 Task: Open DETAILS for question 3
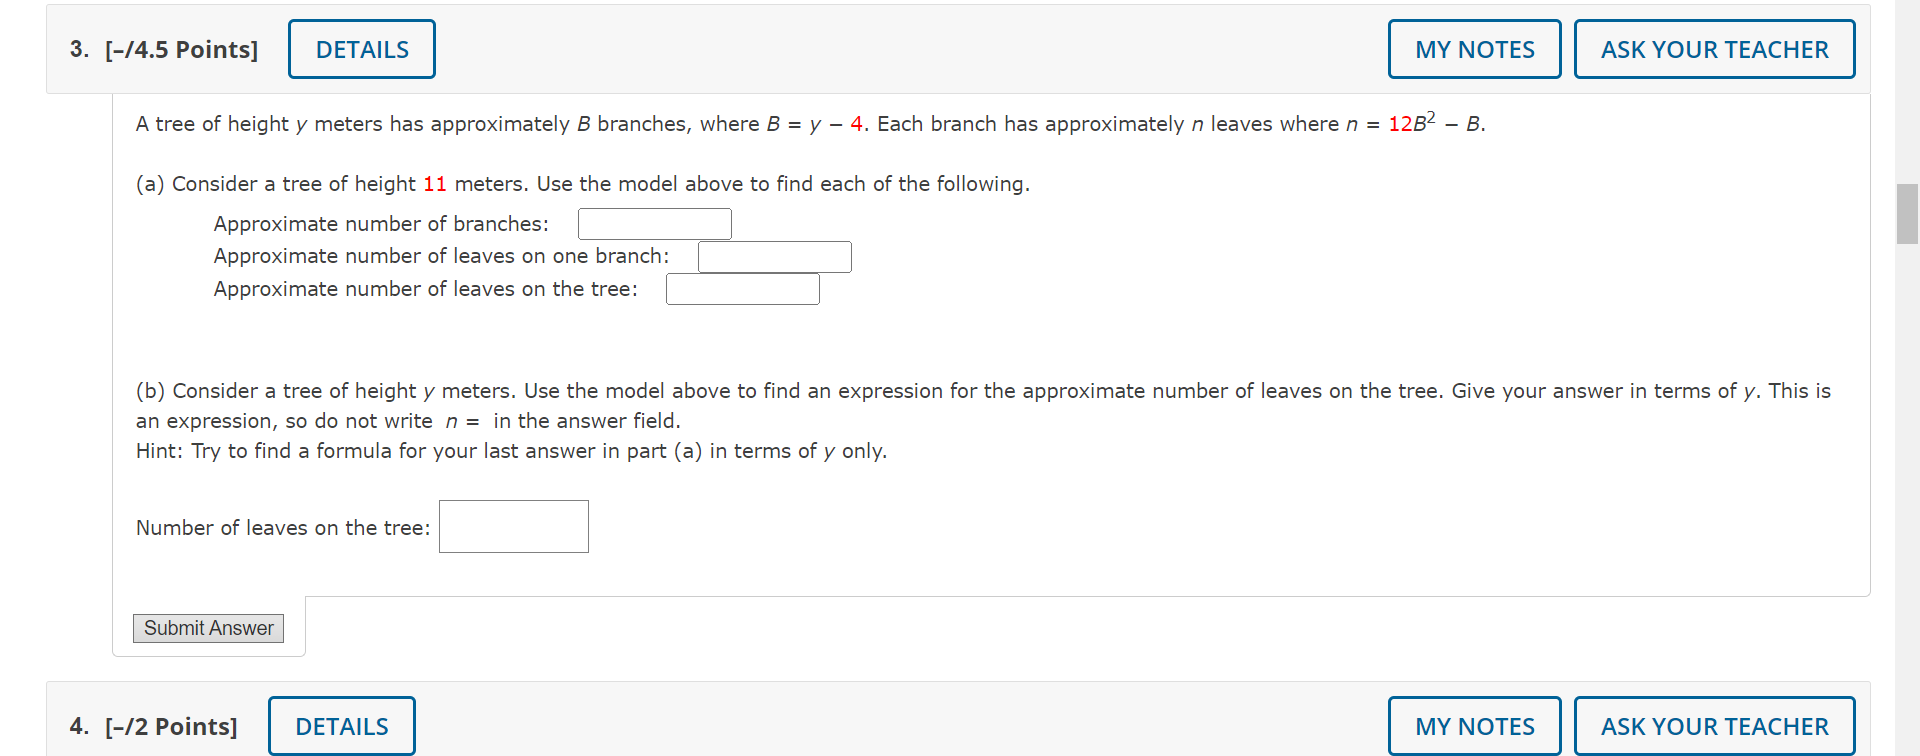pos(361,48)
